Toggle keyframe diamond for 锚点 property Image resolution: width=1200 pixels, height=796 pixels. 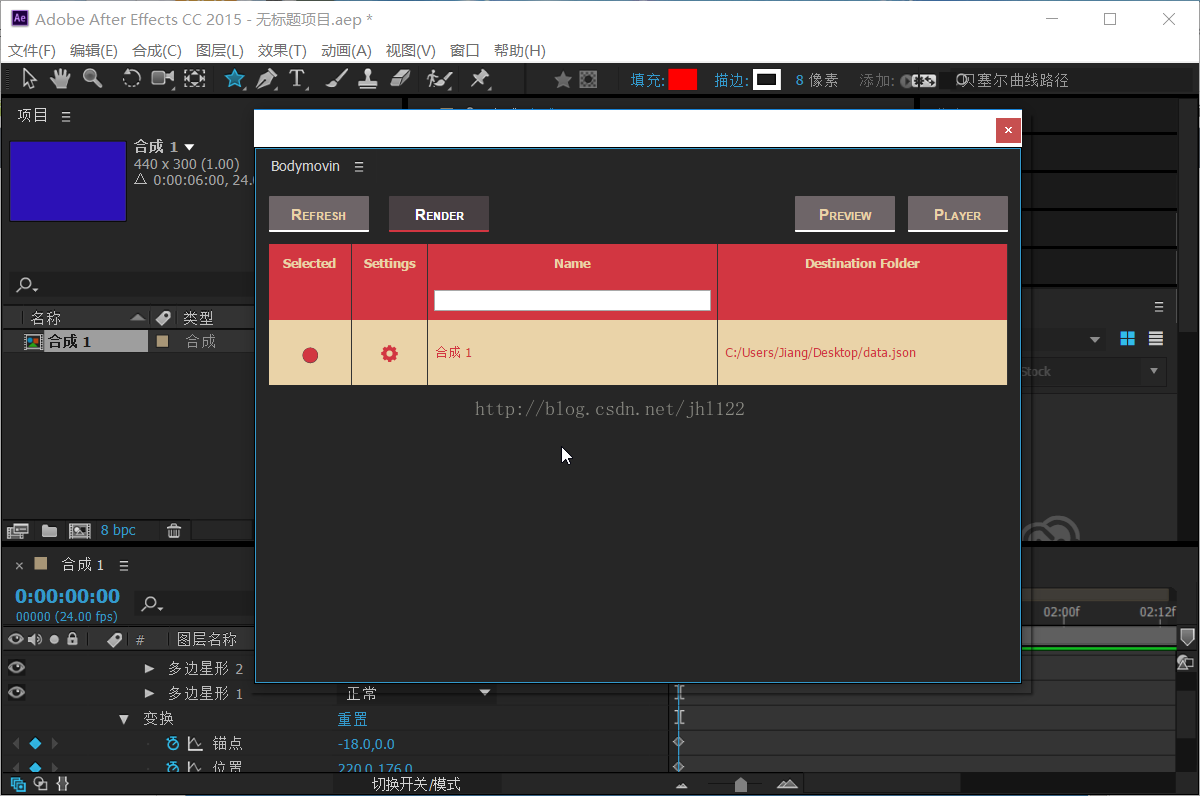35,743
